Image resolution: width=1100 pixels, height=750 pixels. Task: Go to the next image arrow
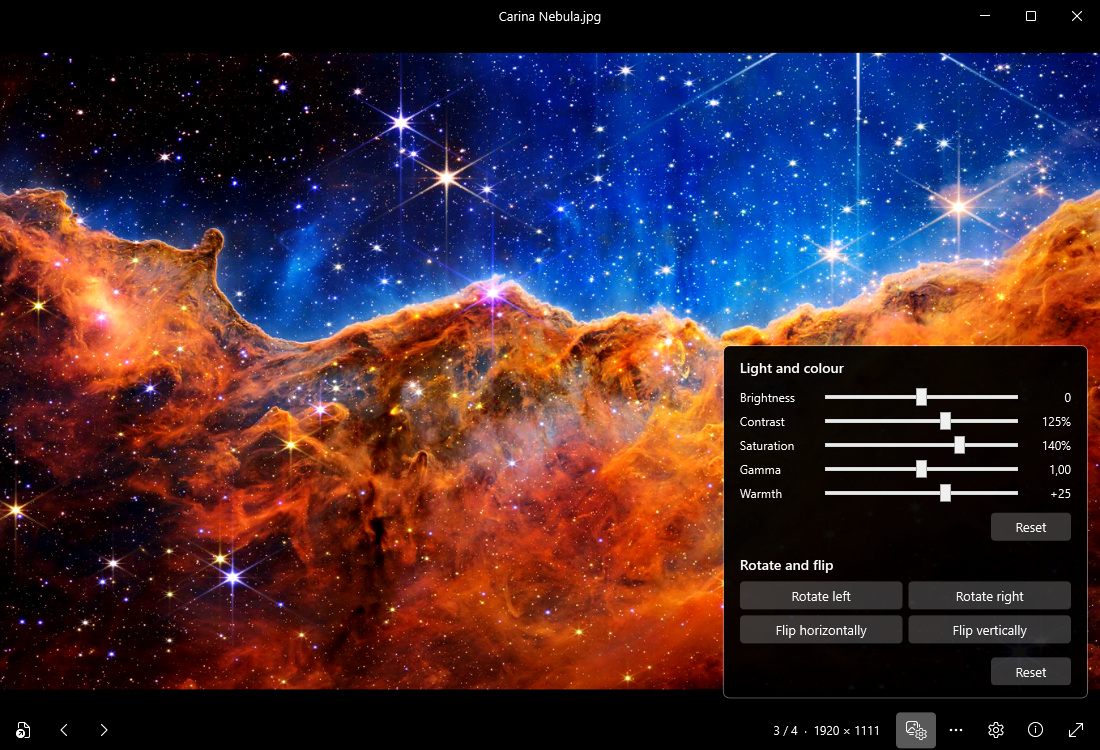pos(104,730)
